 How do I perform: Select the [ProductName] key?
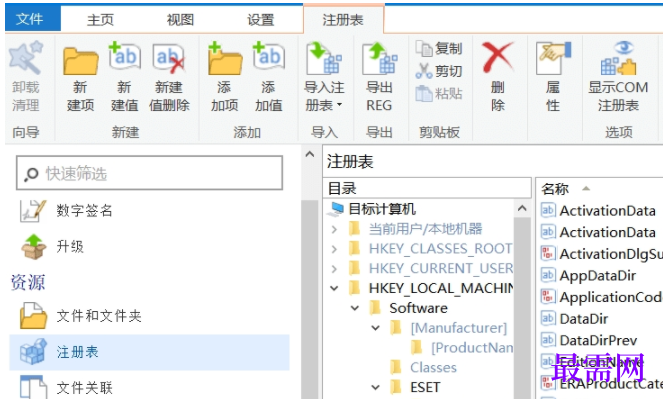(472, 347)
